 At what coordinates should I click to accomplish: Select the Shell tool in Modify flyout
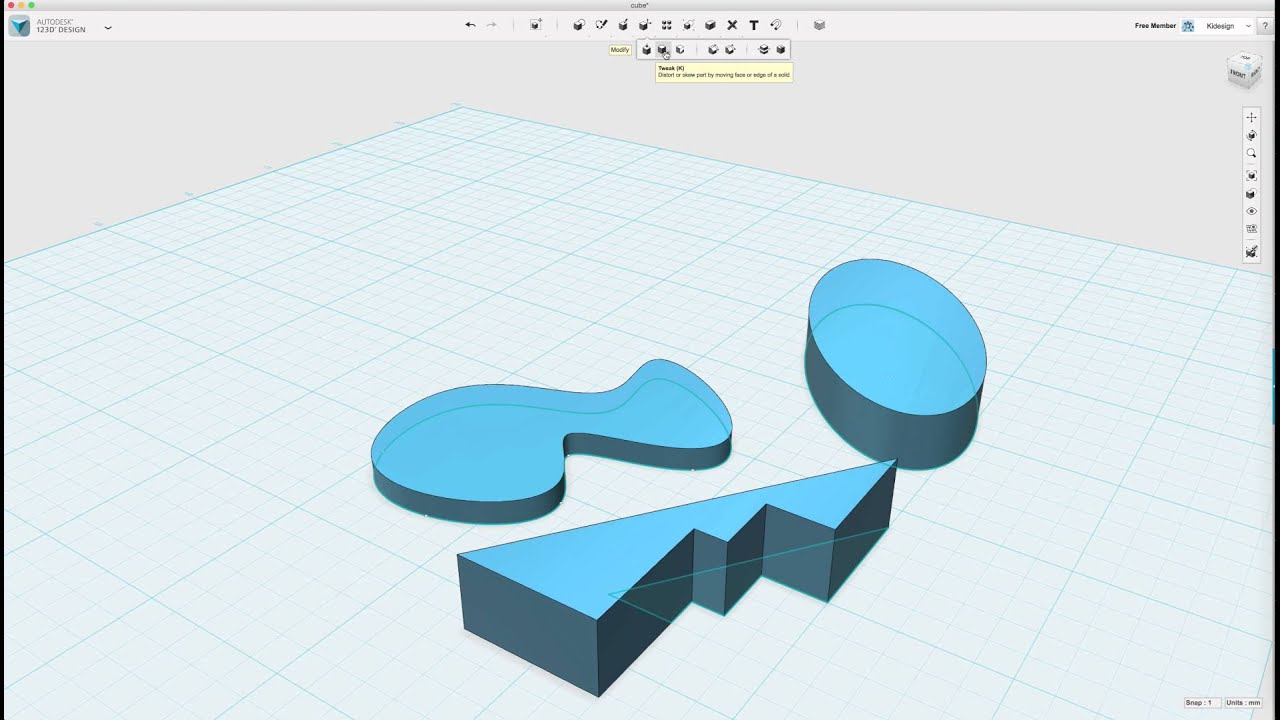[781, 49]
